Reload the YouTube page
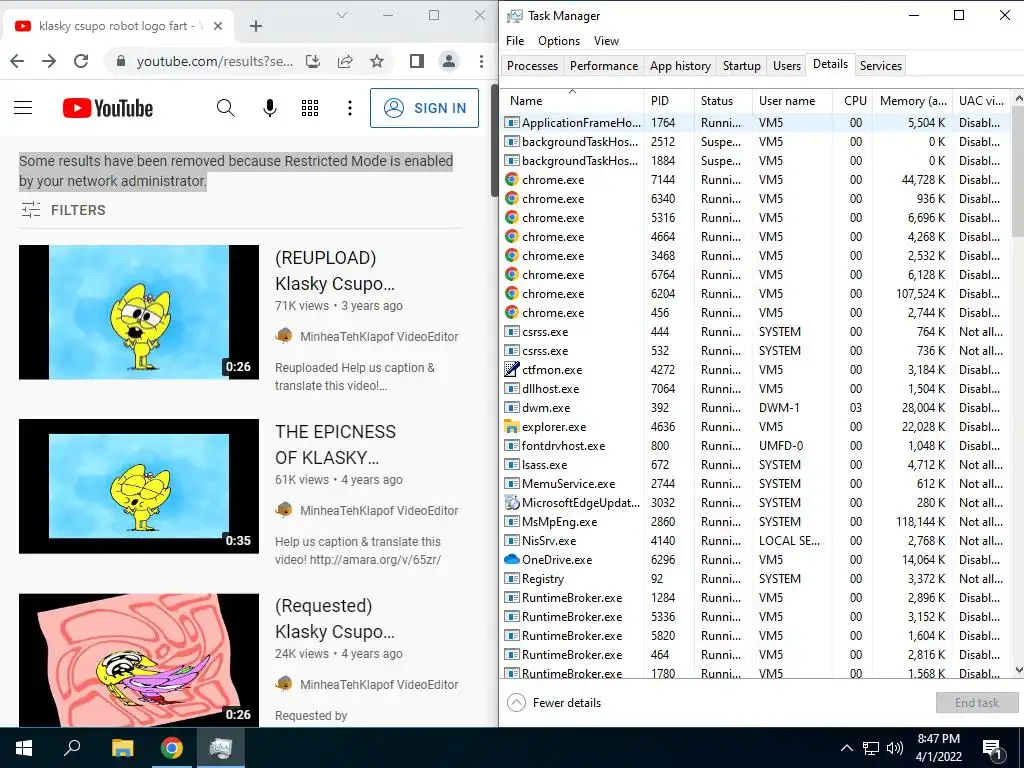The height and width of the screenshot is (768, 1024). (x=81, y=61)
